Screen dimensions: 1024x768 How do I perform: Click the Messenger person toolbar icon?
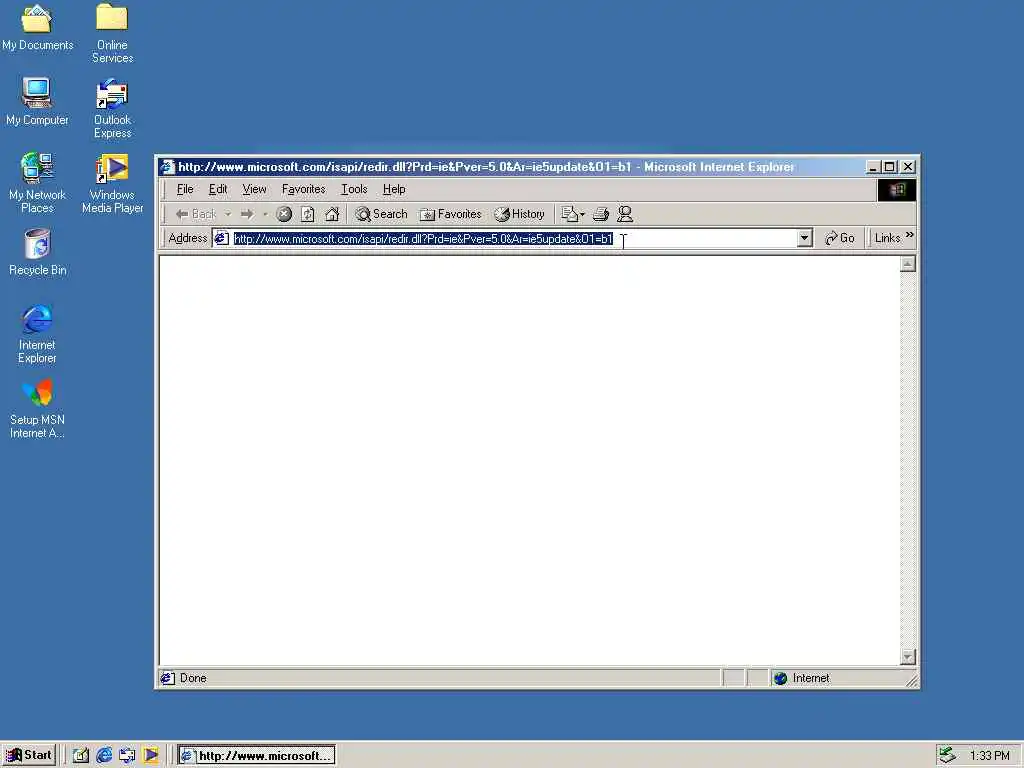(x=625, y=214)
